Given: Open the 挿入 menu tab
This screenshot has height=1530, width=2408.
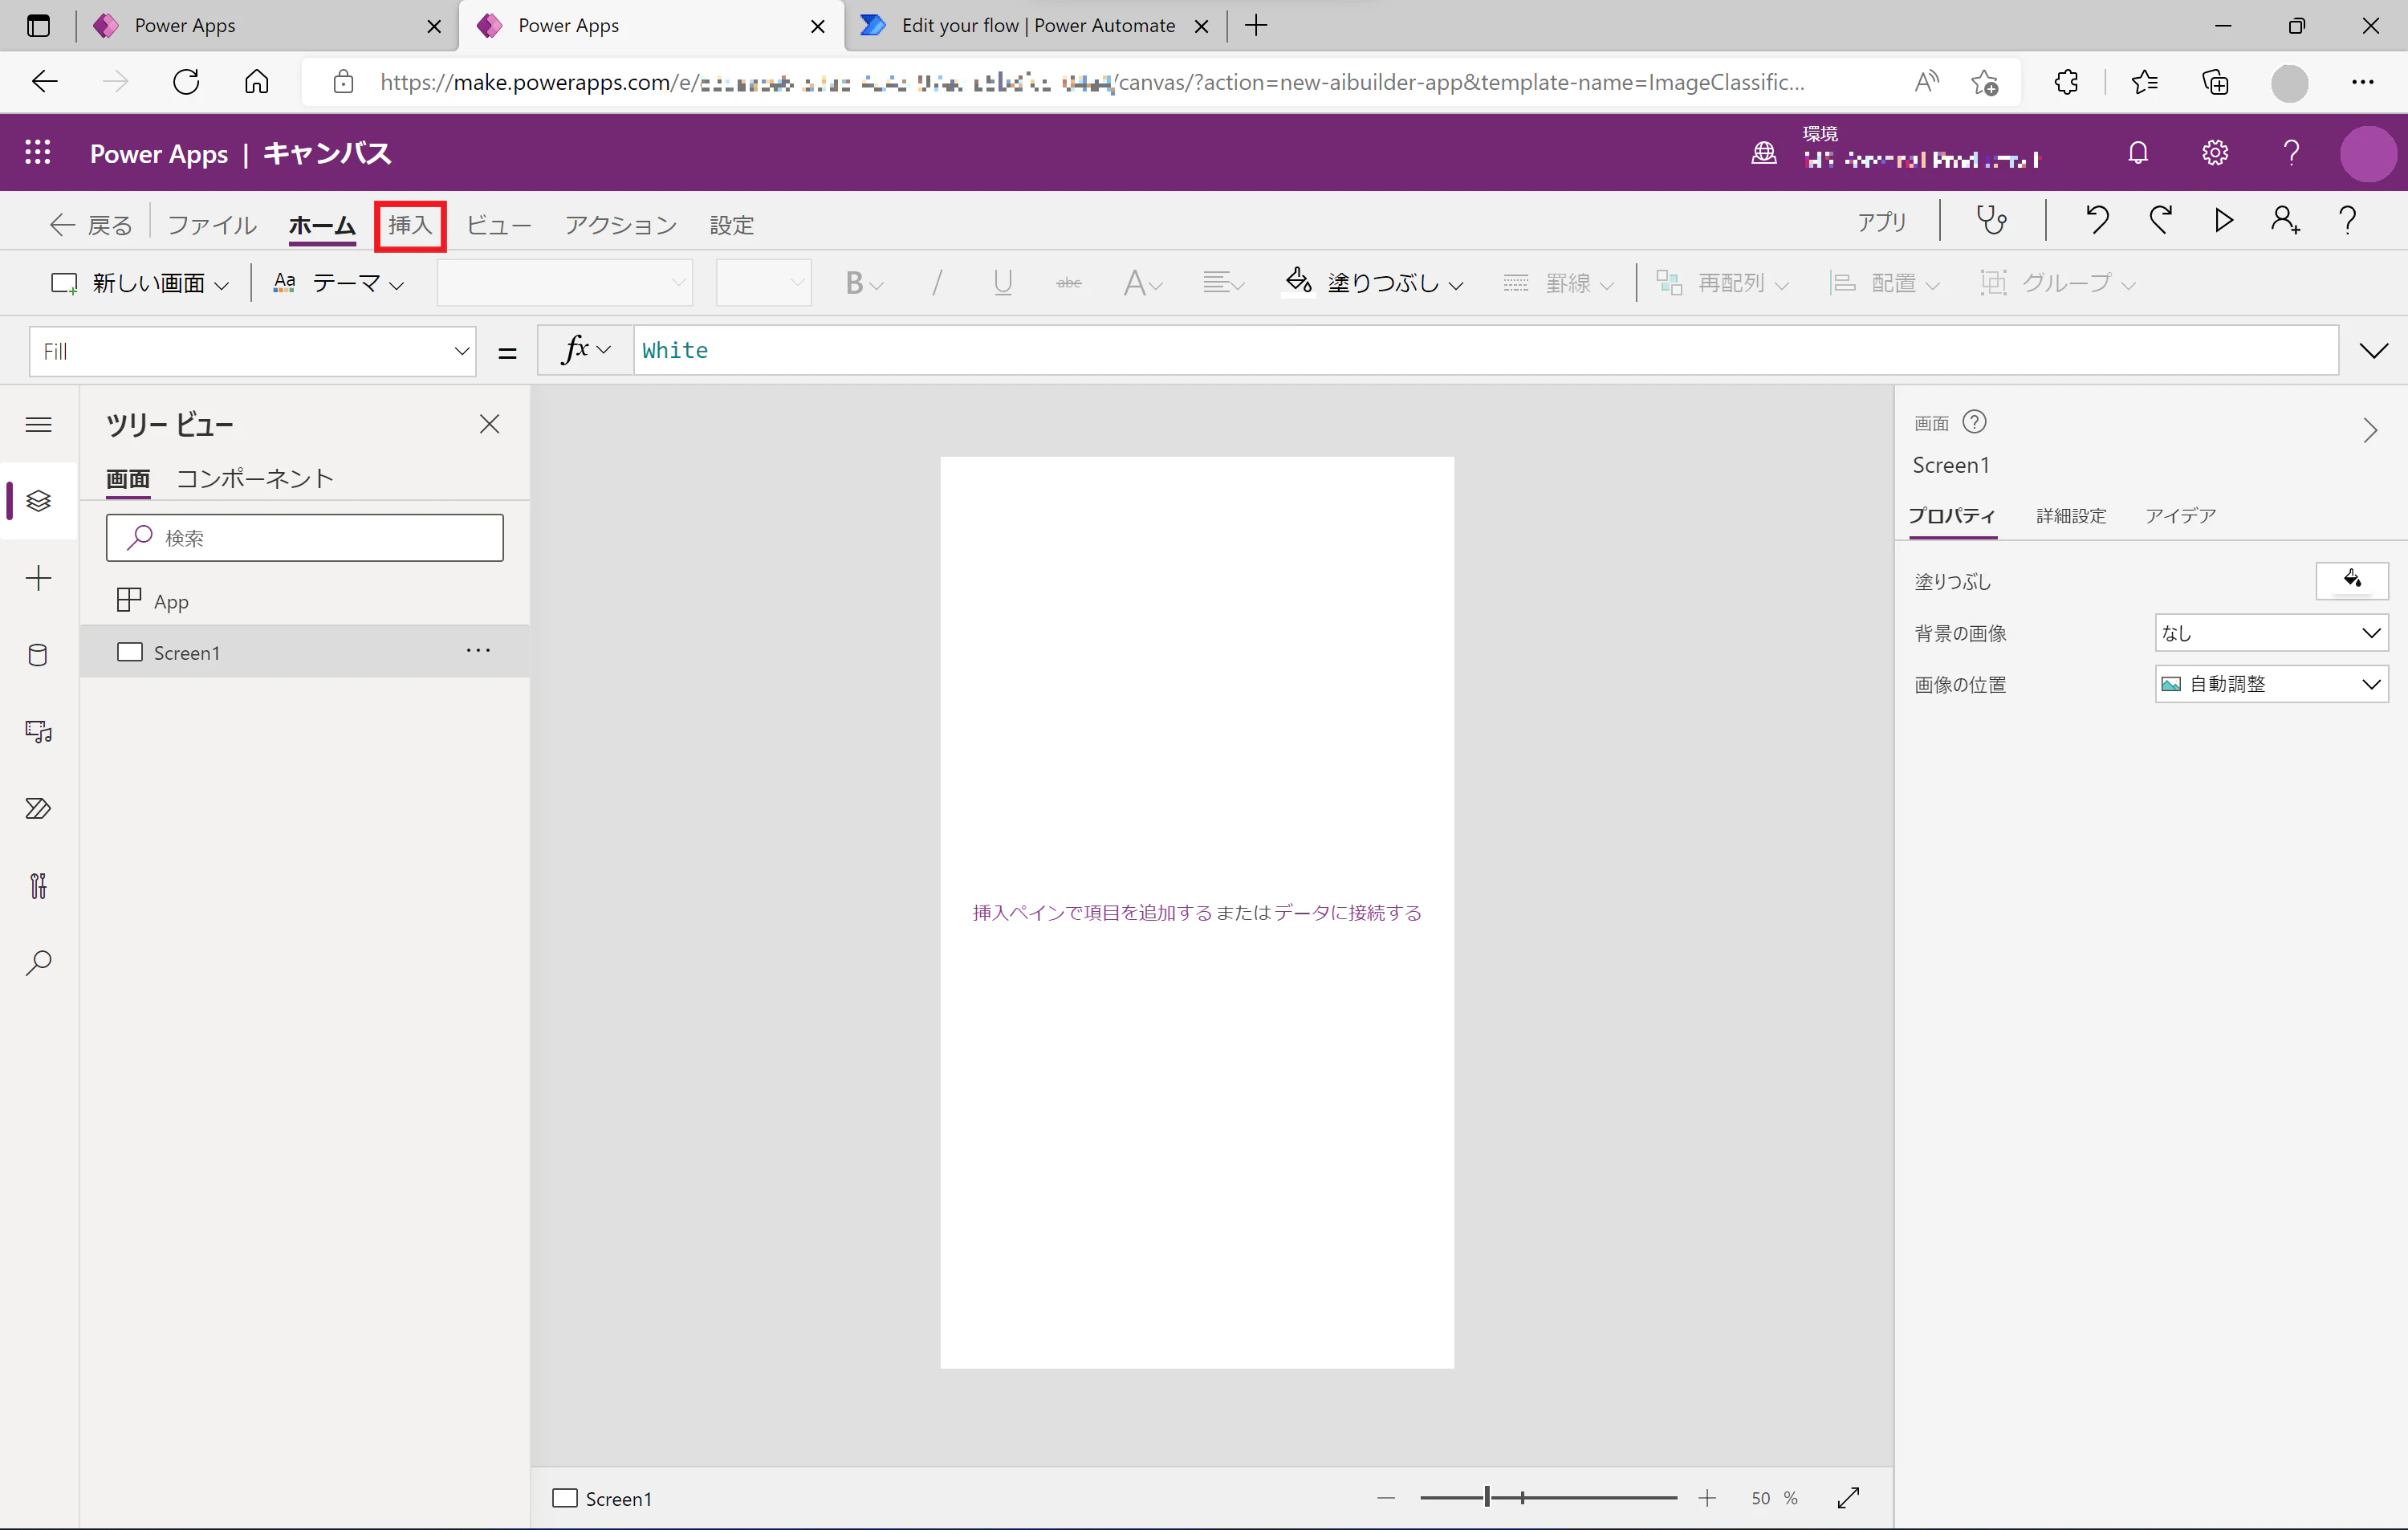Looking at the screenshot, I should tap(410, 225).
